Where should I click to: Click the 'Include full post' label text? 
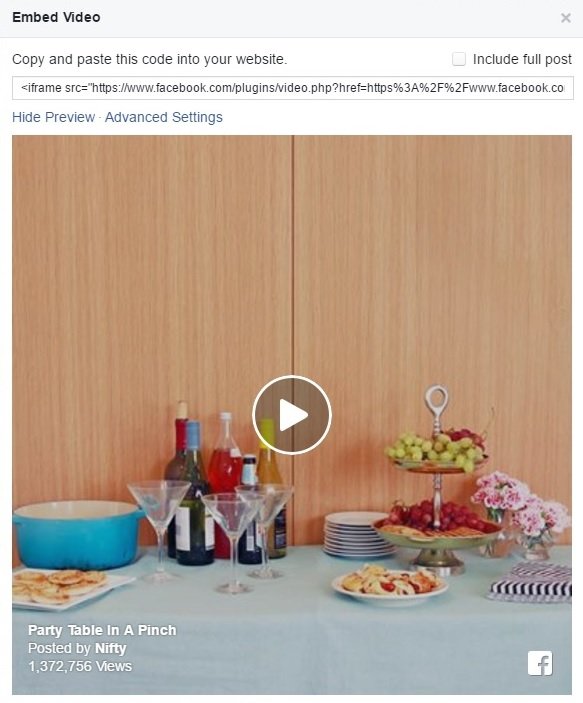[x=522, y=59]
